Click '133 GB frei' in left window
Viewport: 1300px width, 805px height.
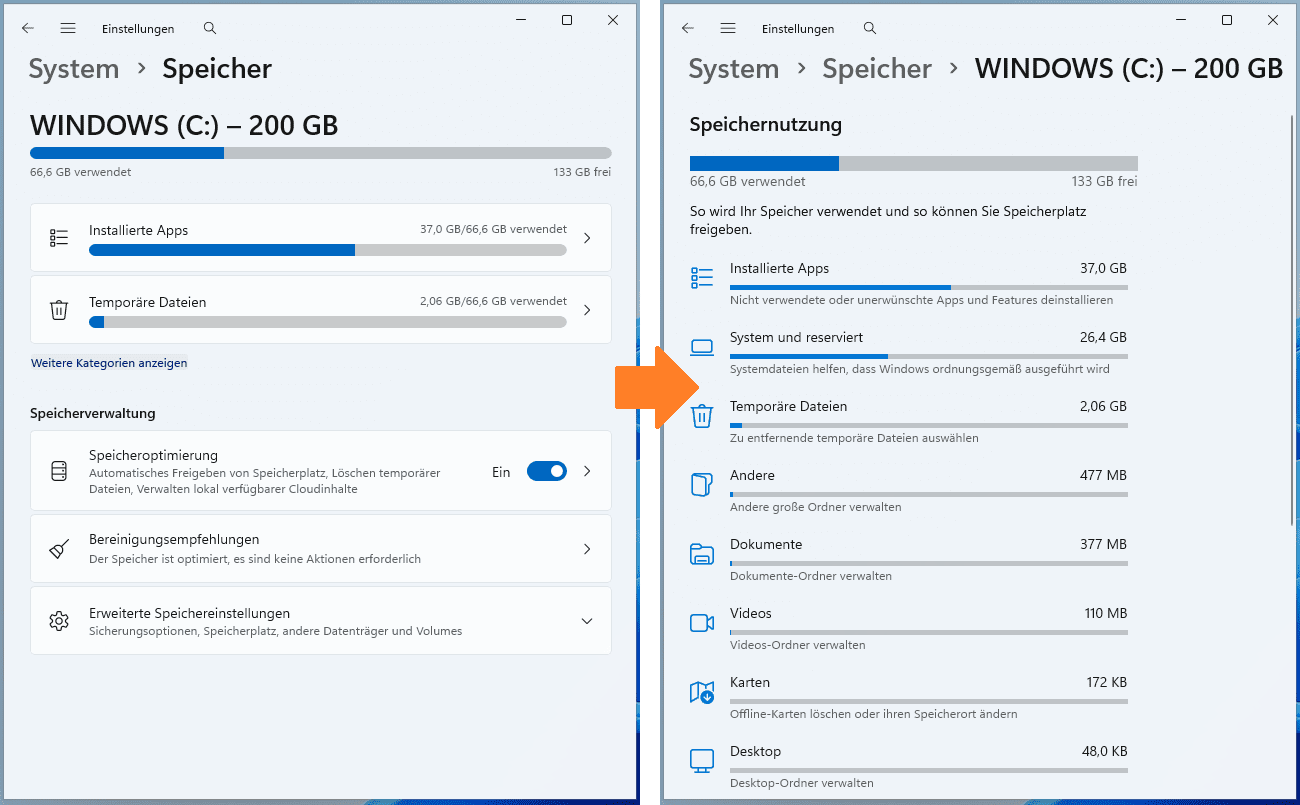pos(582,172)
